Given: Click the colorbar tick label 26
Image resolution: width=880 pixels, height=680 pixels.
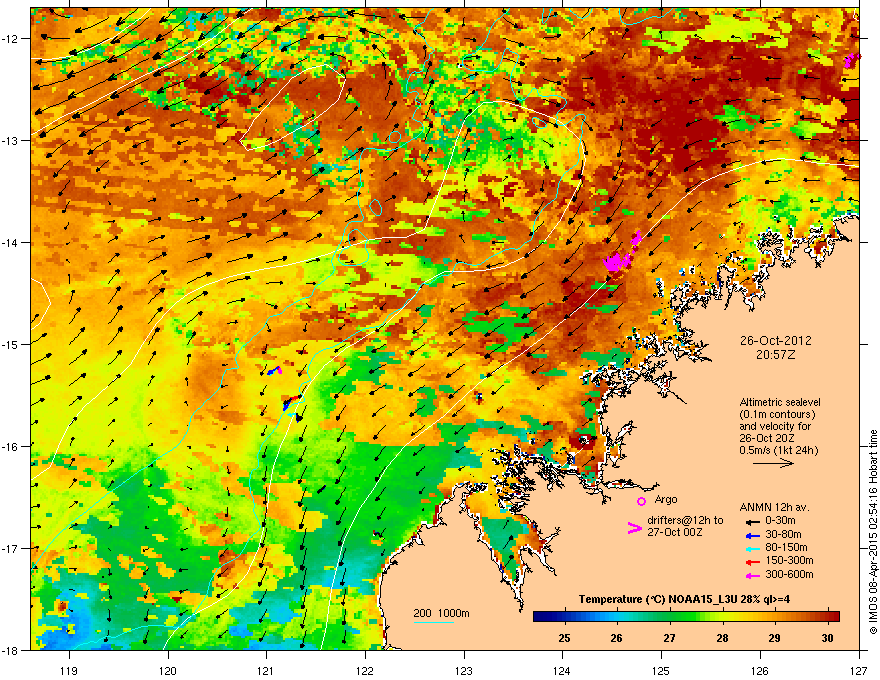Looking at the screenshot, I should 616,638.
